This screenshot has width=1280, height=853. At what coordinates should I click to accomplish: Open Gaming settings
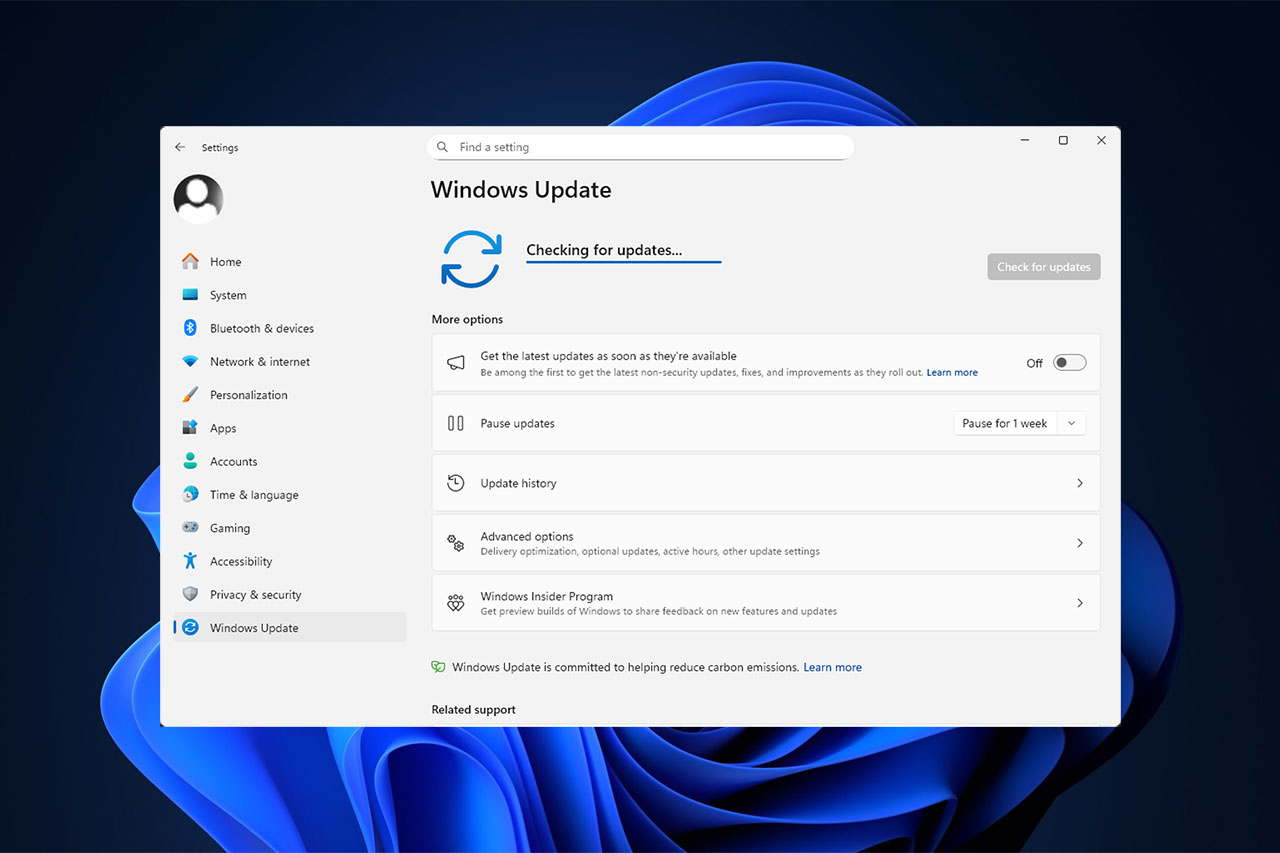pos(290,528)
